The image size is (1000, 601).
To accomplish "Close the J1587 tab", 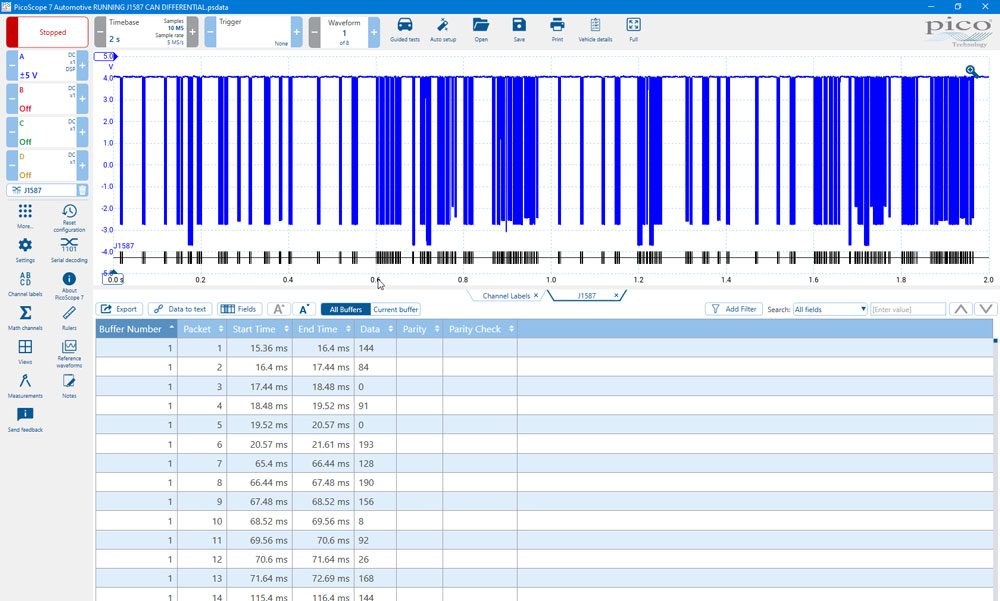I will tap(616, 295).
